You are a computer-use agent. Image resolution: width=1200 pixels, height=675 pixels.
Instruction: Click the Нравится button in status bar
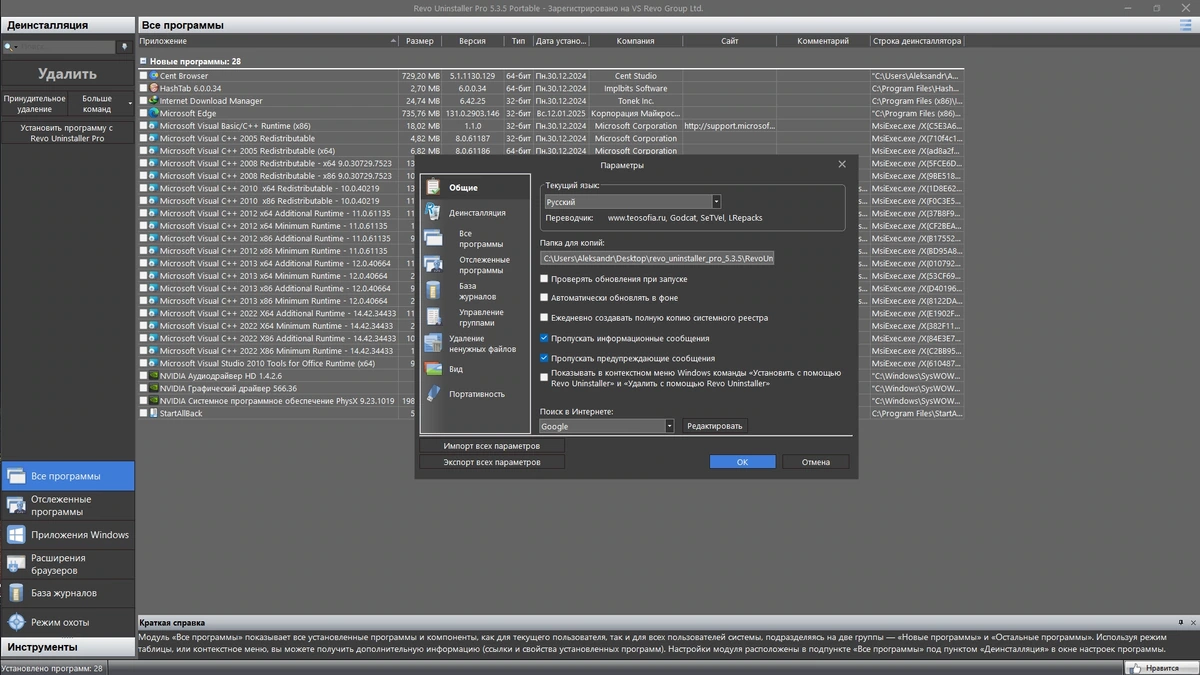click(x=1161, y=668)
